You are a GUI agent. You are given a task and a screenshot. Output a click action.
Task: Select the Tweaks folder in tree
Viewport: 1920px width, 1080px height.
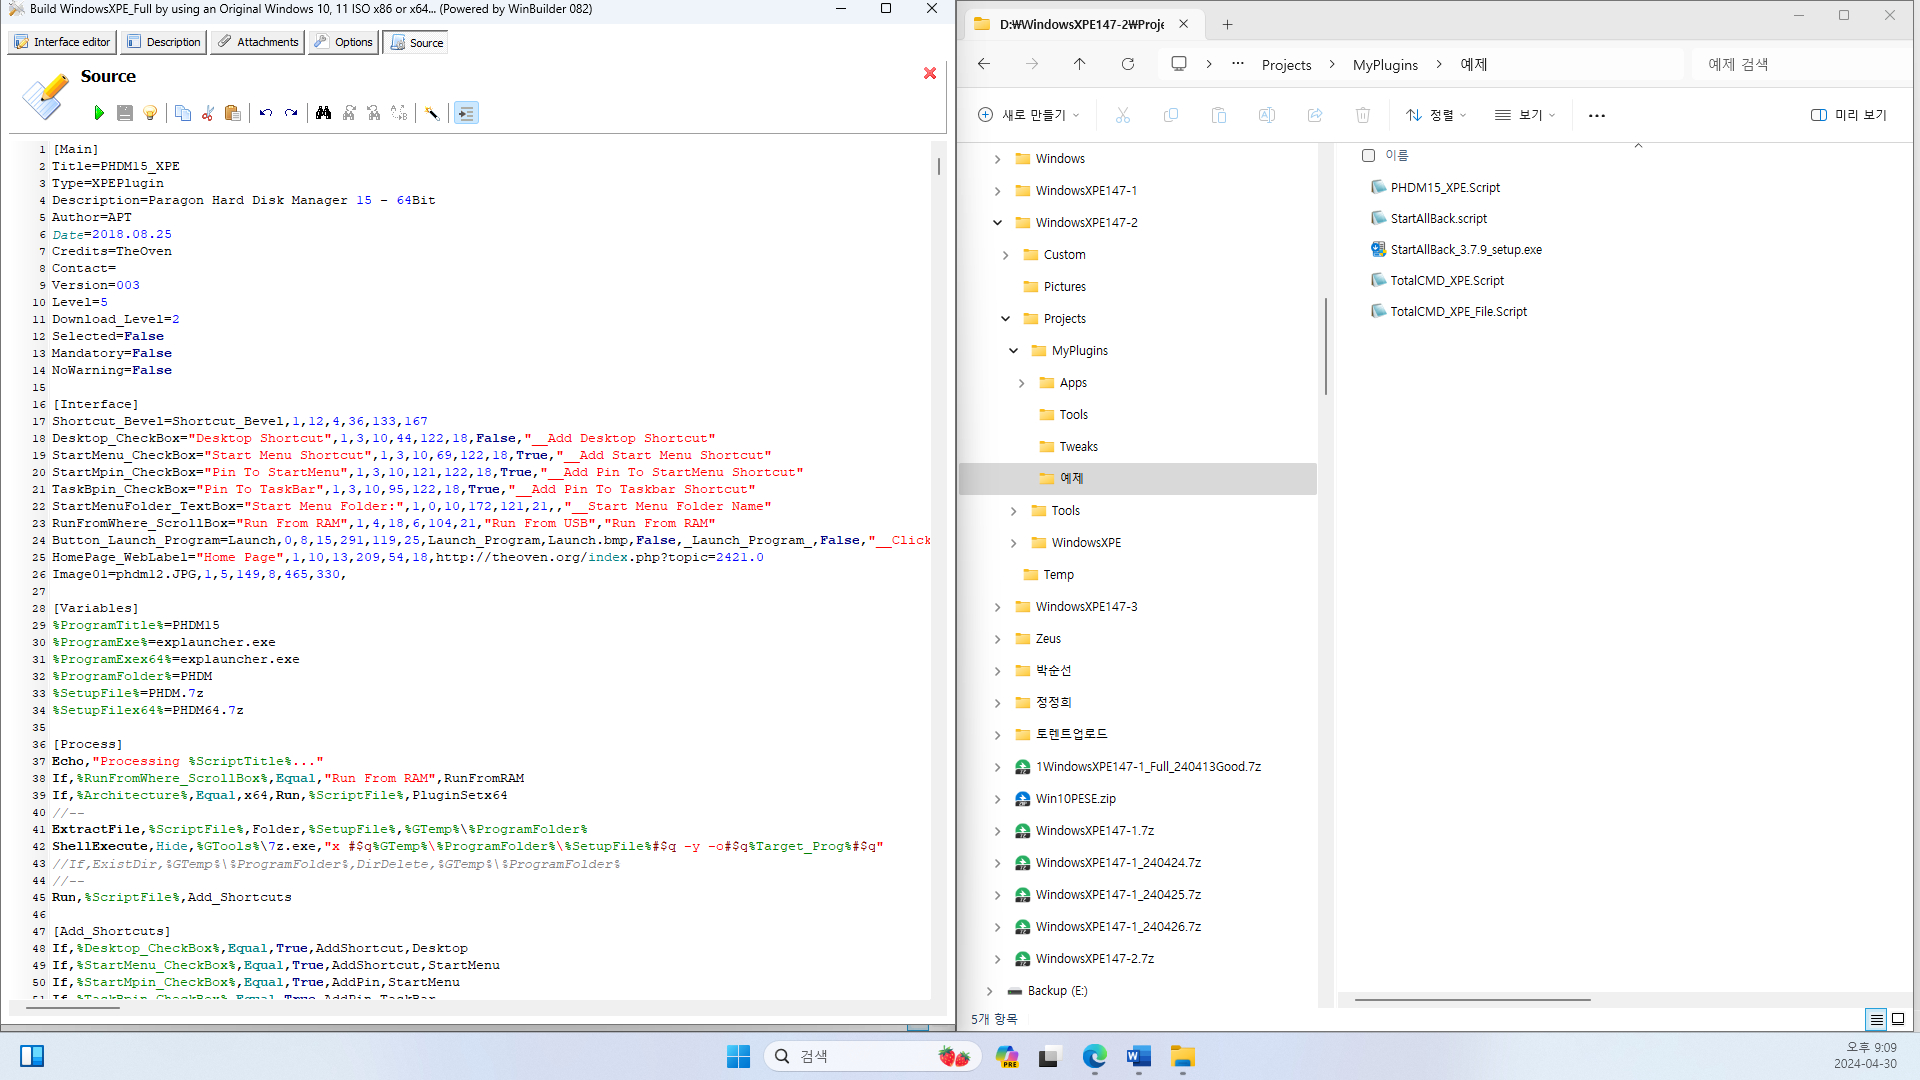pyautogui.click(x=1078, y=447)
